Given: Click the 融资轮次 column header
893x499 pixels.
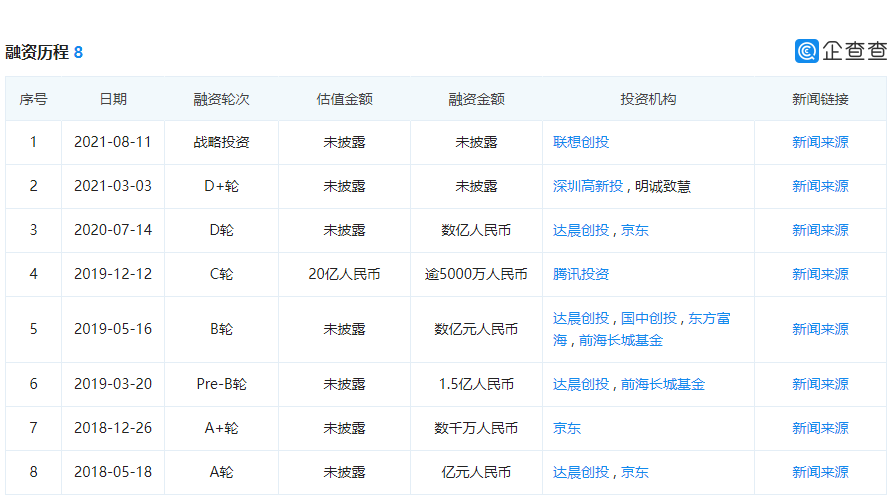Looking at the screenshot, I should [x=222, y=99].
